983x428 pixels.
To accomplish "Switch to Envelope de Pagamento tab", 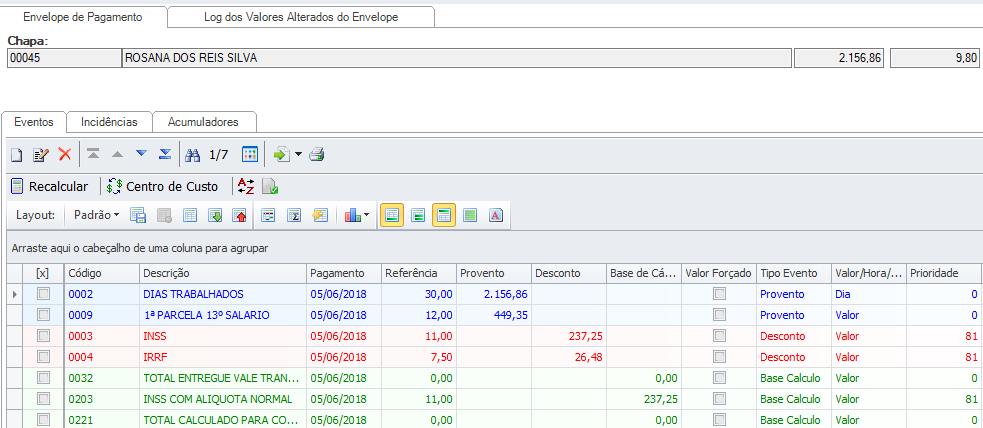I will pos(83,17).
